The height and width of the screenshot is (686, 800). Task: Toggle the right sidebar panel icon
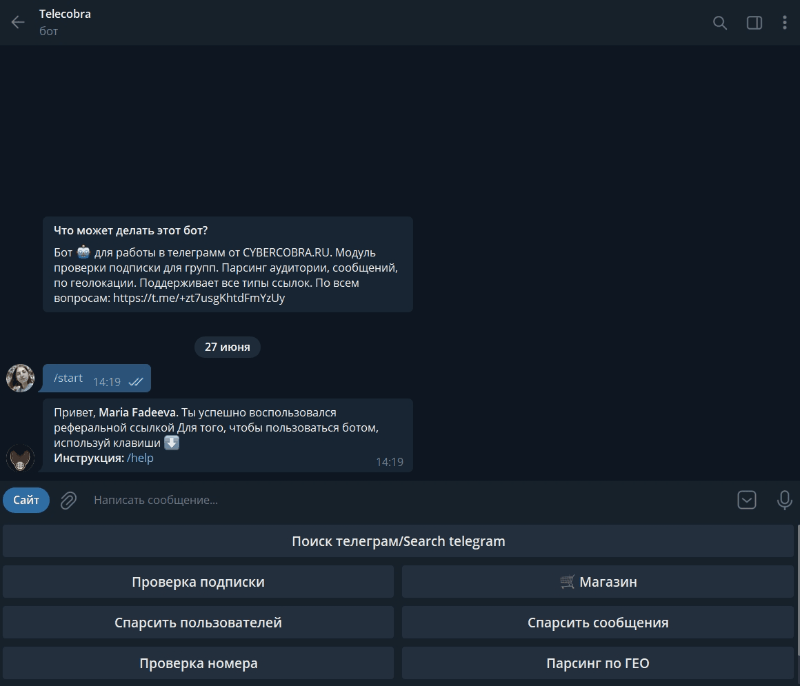(754, 23)
